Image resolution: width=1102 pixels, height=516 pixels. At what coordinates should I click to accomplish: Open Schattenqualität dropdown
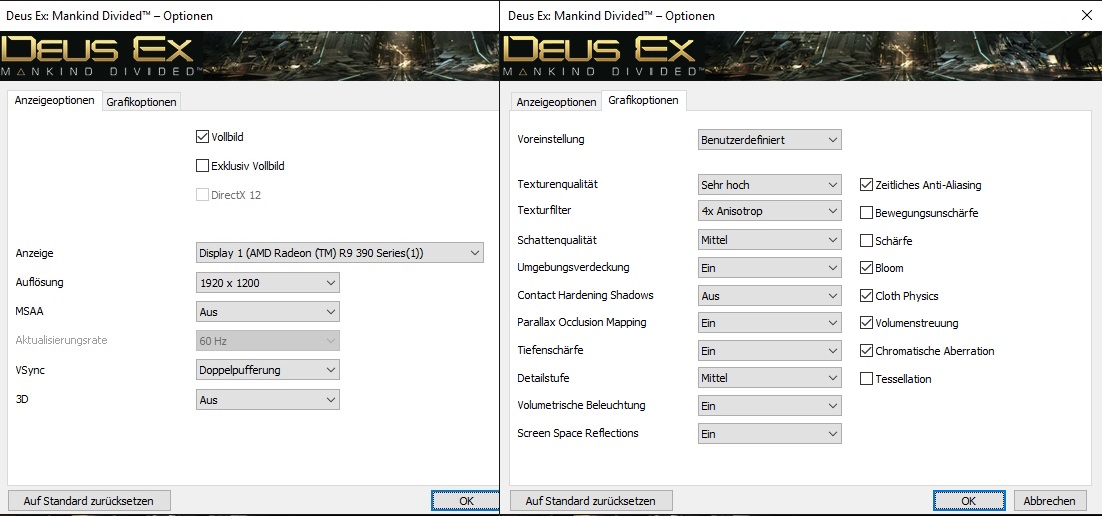click(769, 240)
